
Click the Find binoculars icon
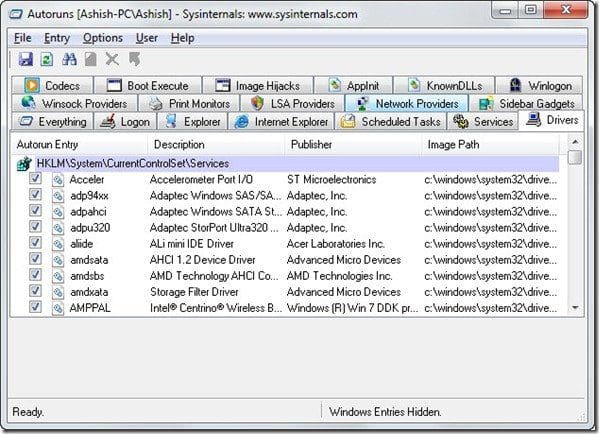tap(69, 59)
